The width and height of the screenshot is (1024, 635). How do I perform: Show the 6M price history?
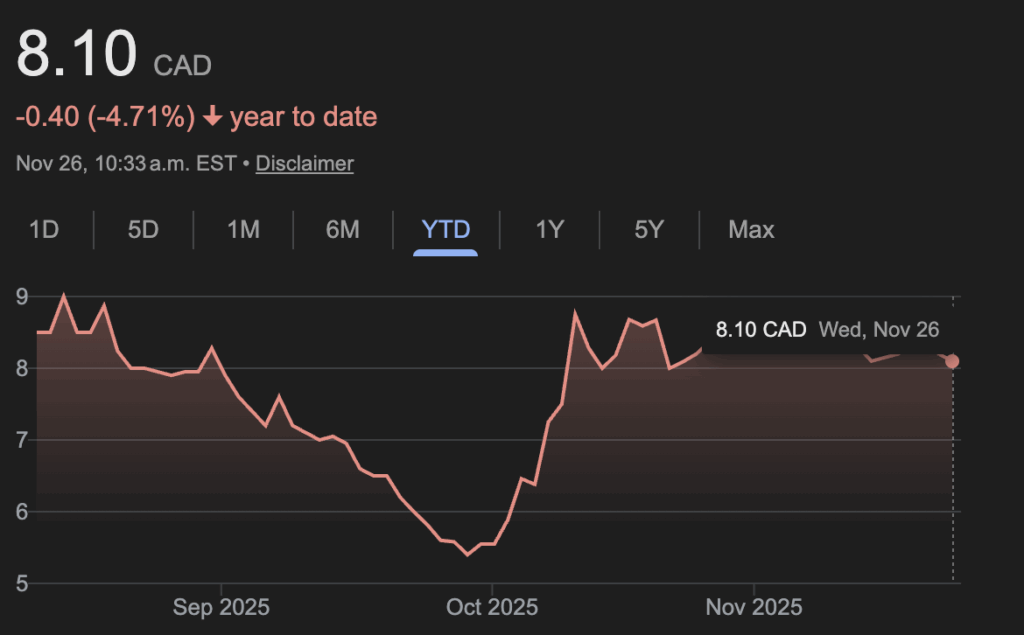click(342, 230)
